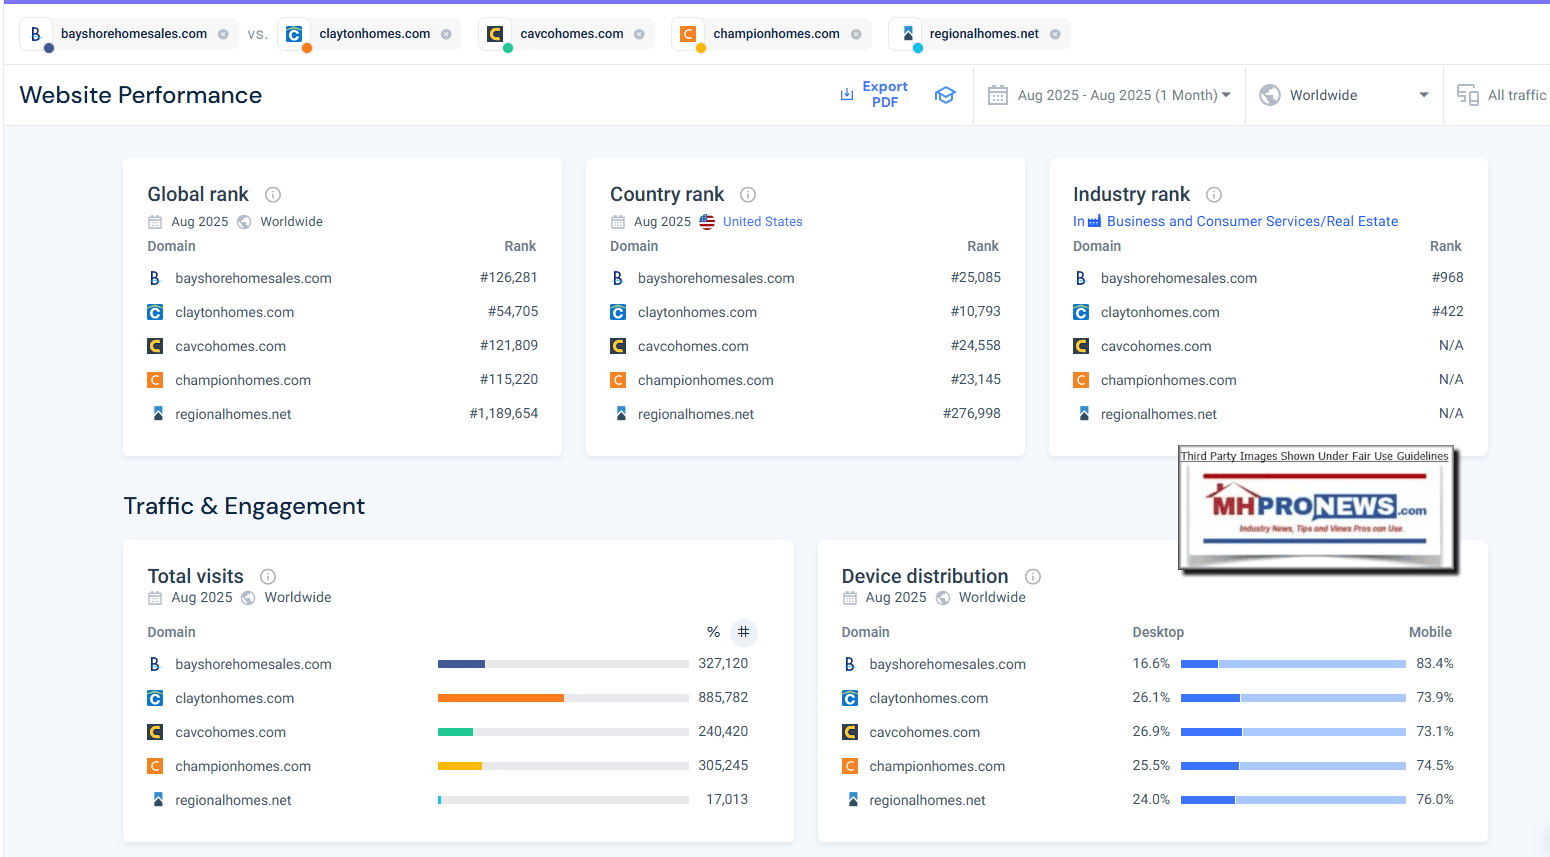Select the championhomes.com domain tab

point(775,34)
